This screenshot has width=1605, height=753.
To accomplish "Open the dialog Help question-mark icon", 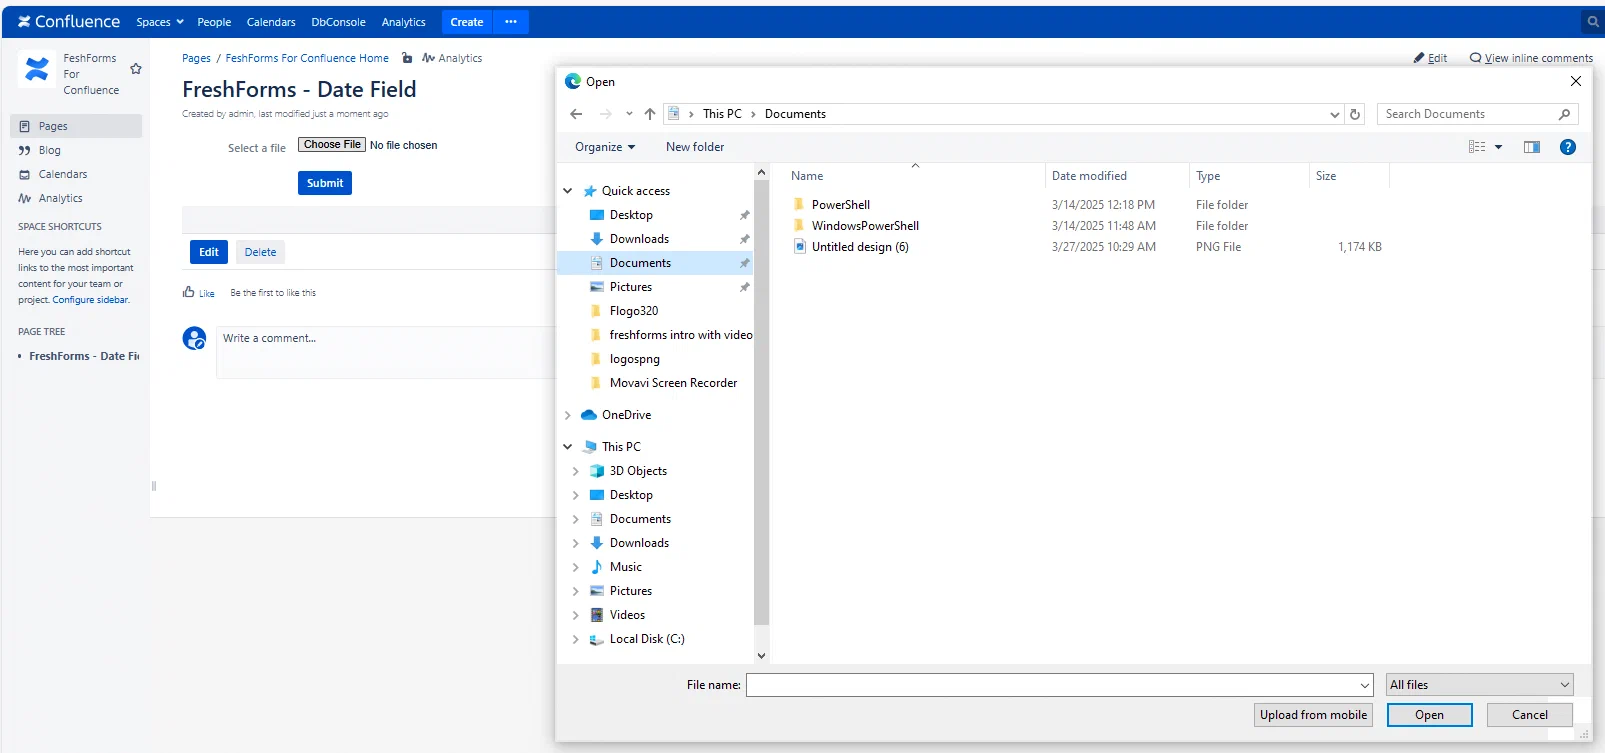I will coord(1568,147).
